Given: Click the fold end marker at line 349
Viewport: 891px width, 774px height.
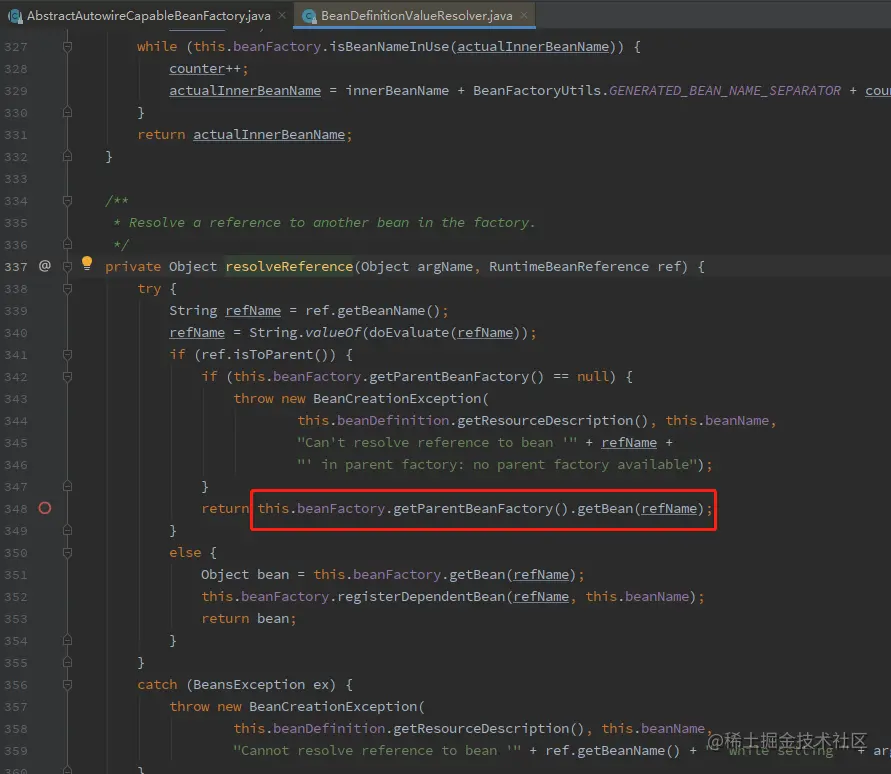Looking at the screenshot, I should [67, 530].
